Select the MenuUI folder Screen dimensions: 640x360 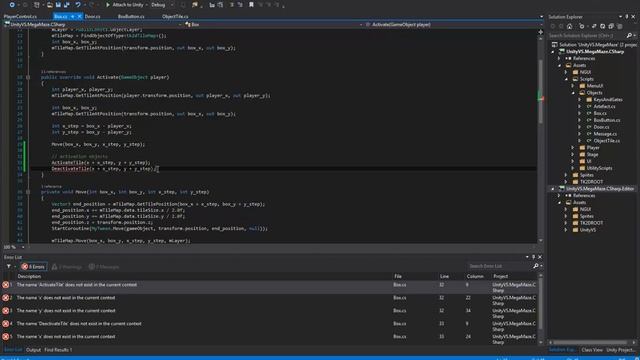(595, 86)
